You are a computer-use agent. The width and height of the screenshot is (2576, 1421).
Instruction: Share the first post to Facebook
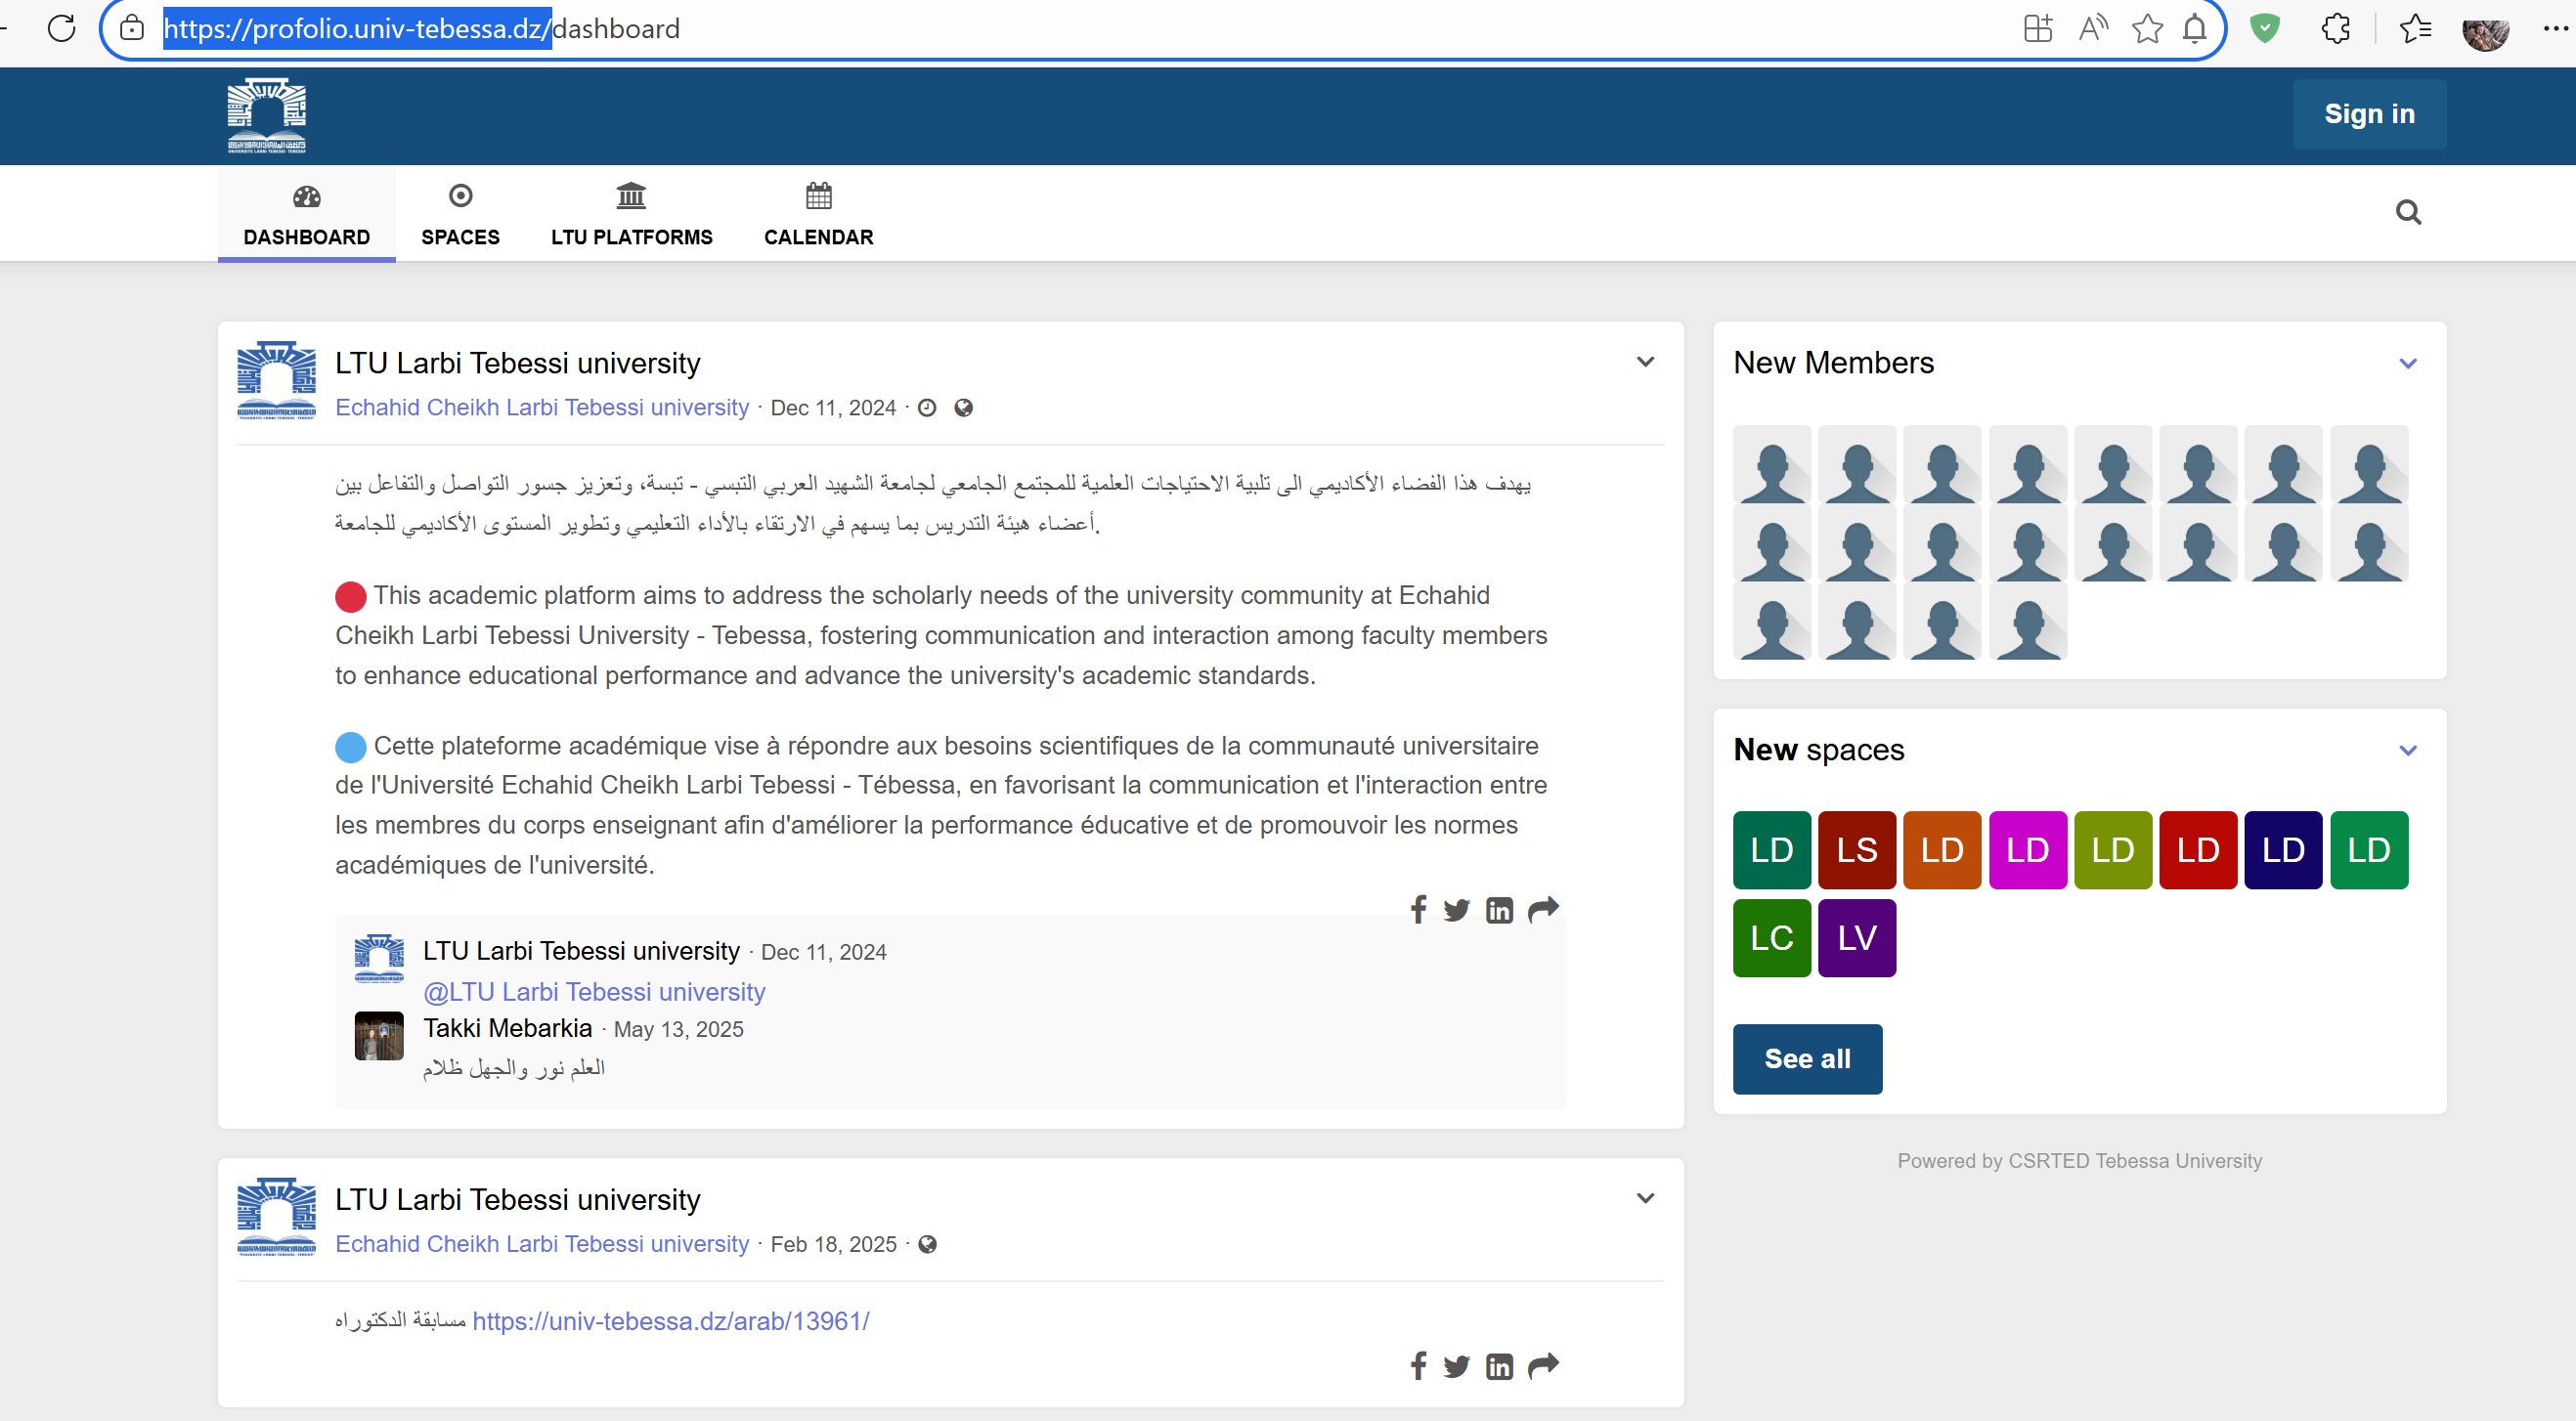[1418, 910]
